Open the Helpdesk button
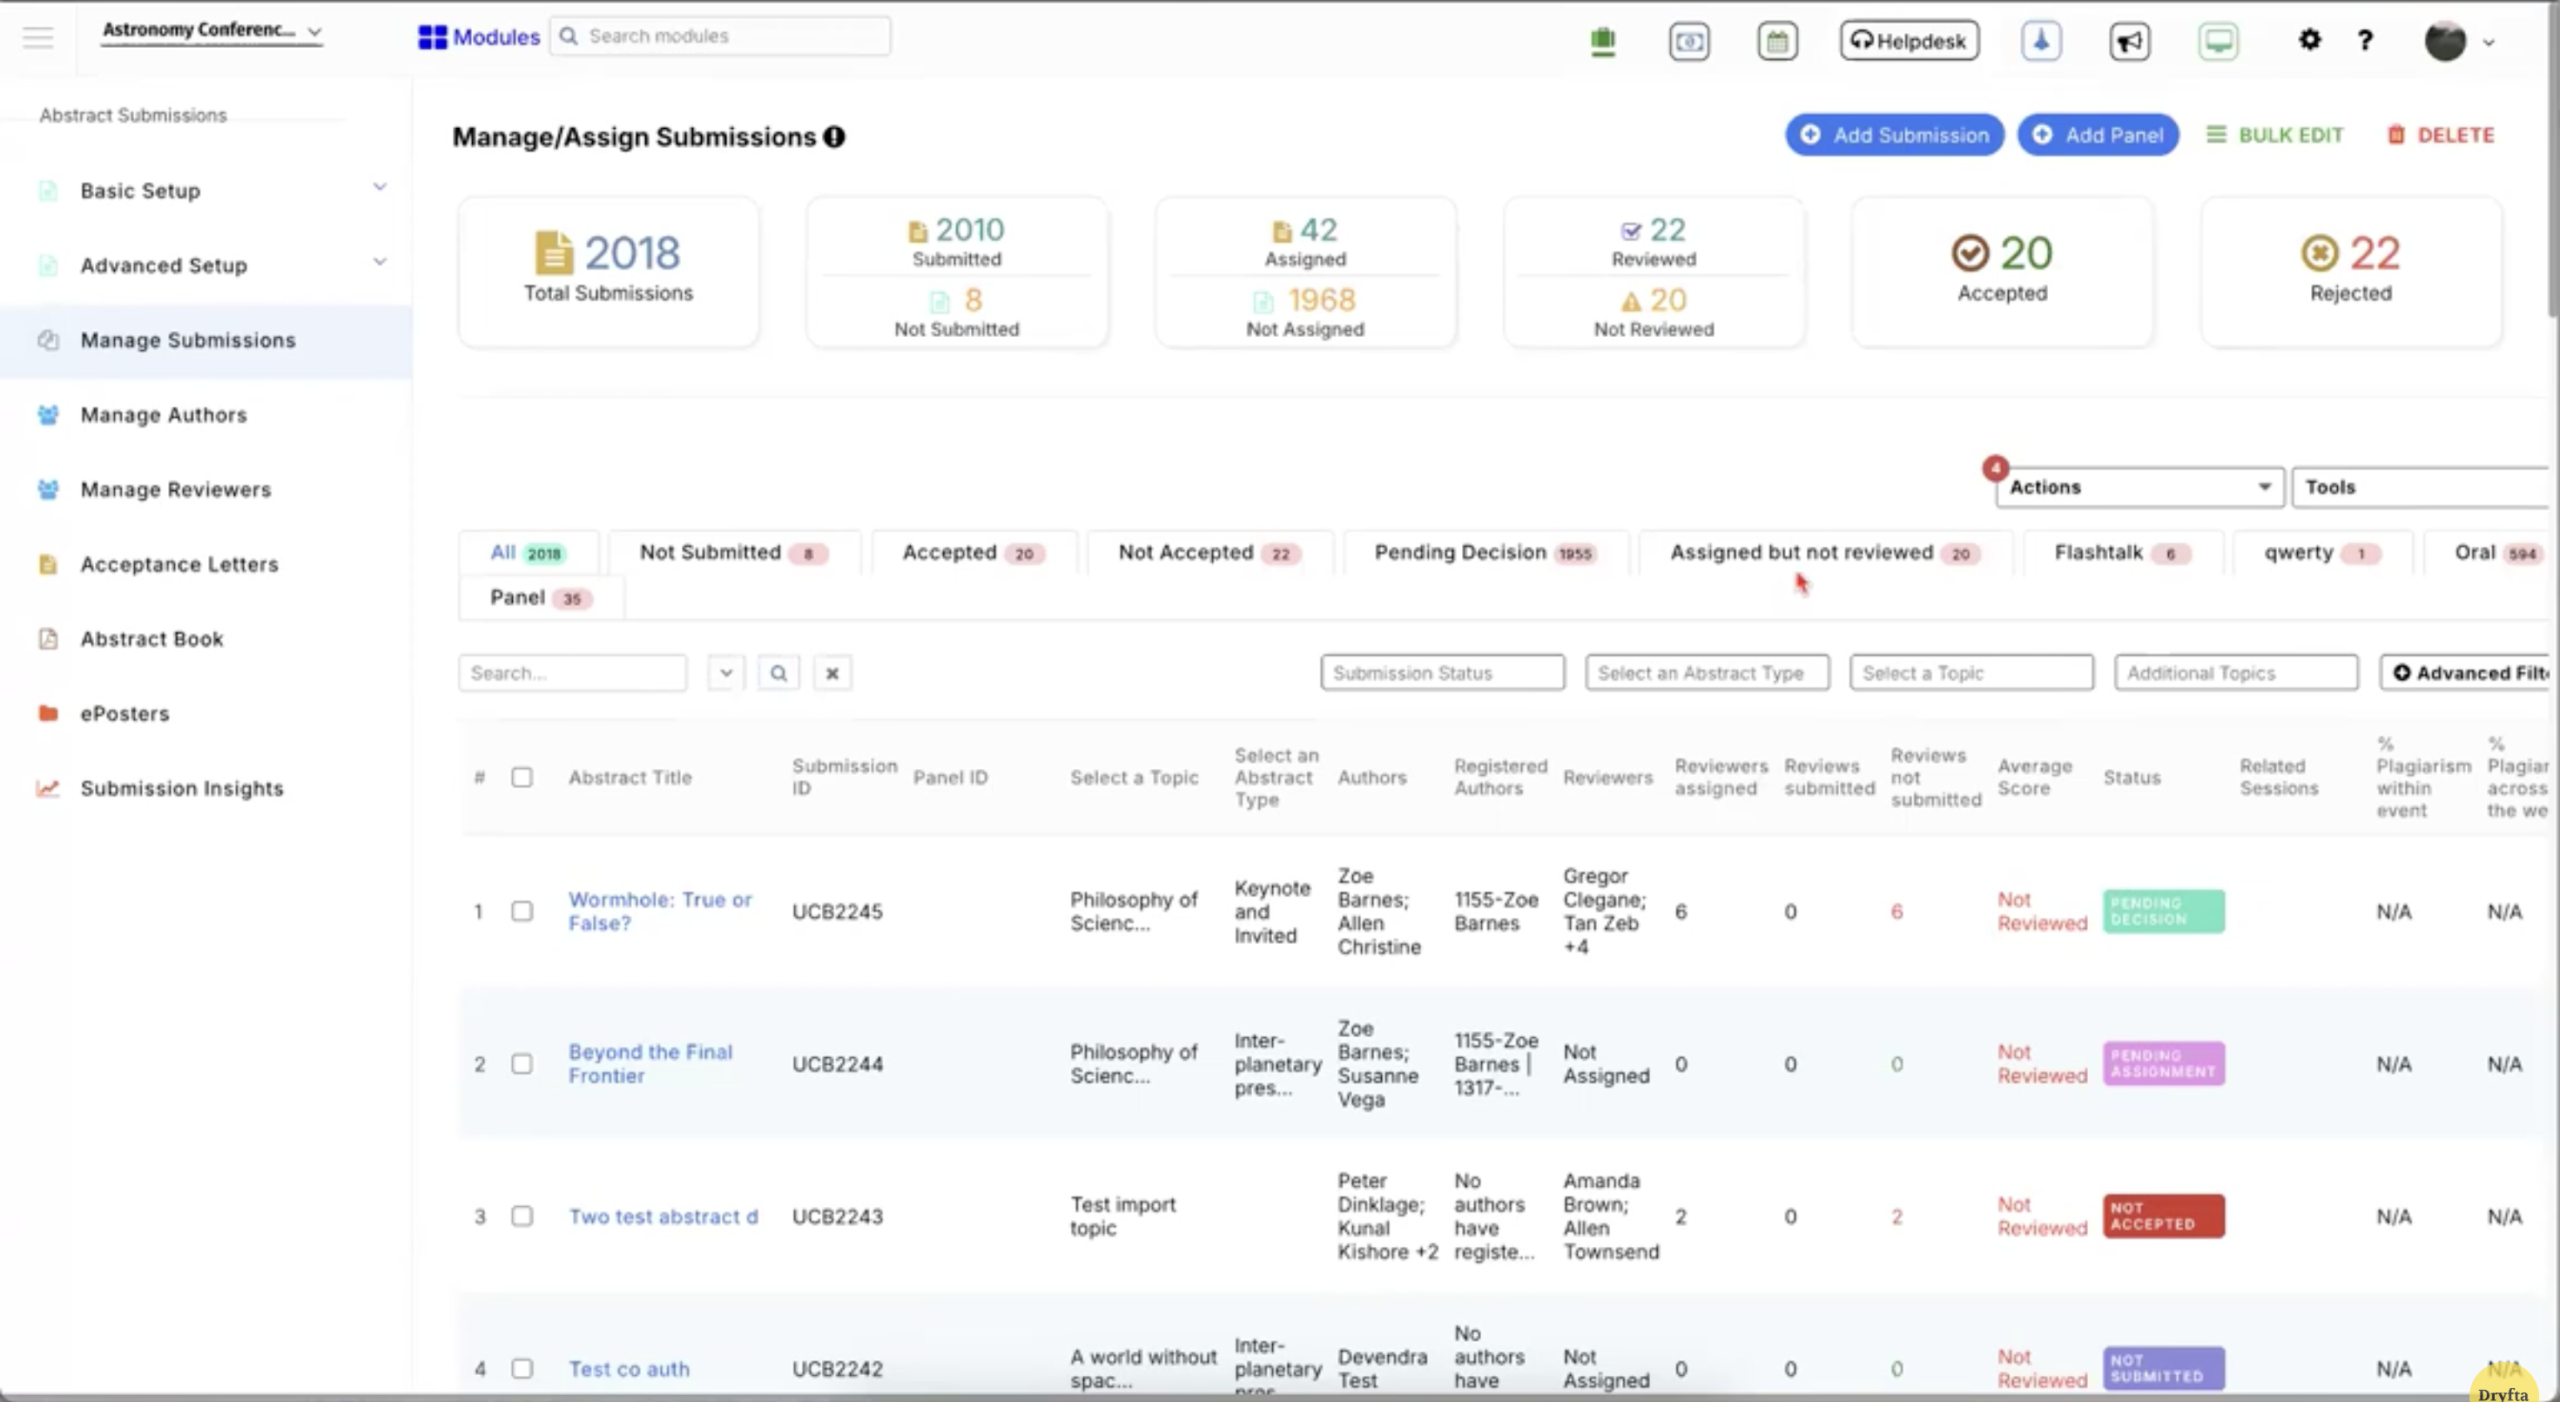Image resolution: width=2560 pixels, height=1402 pixels. [1909, 41]
